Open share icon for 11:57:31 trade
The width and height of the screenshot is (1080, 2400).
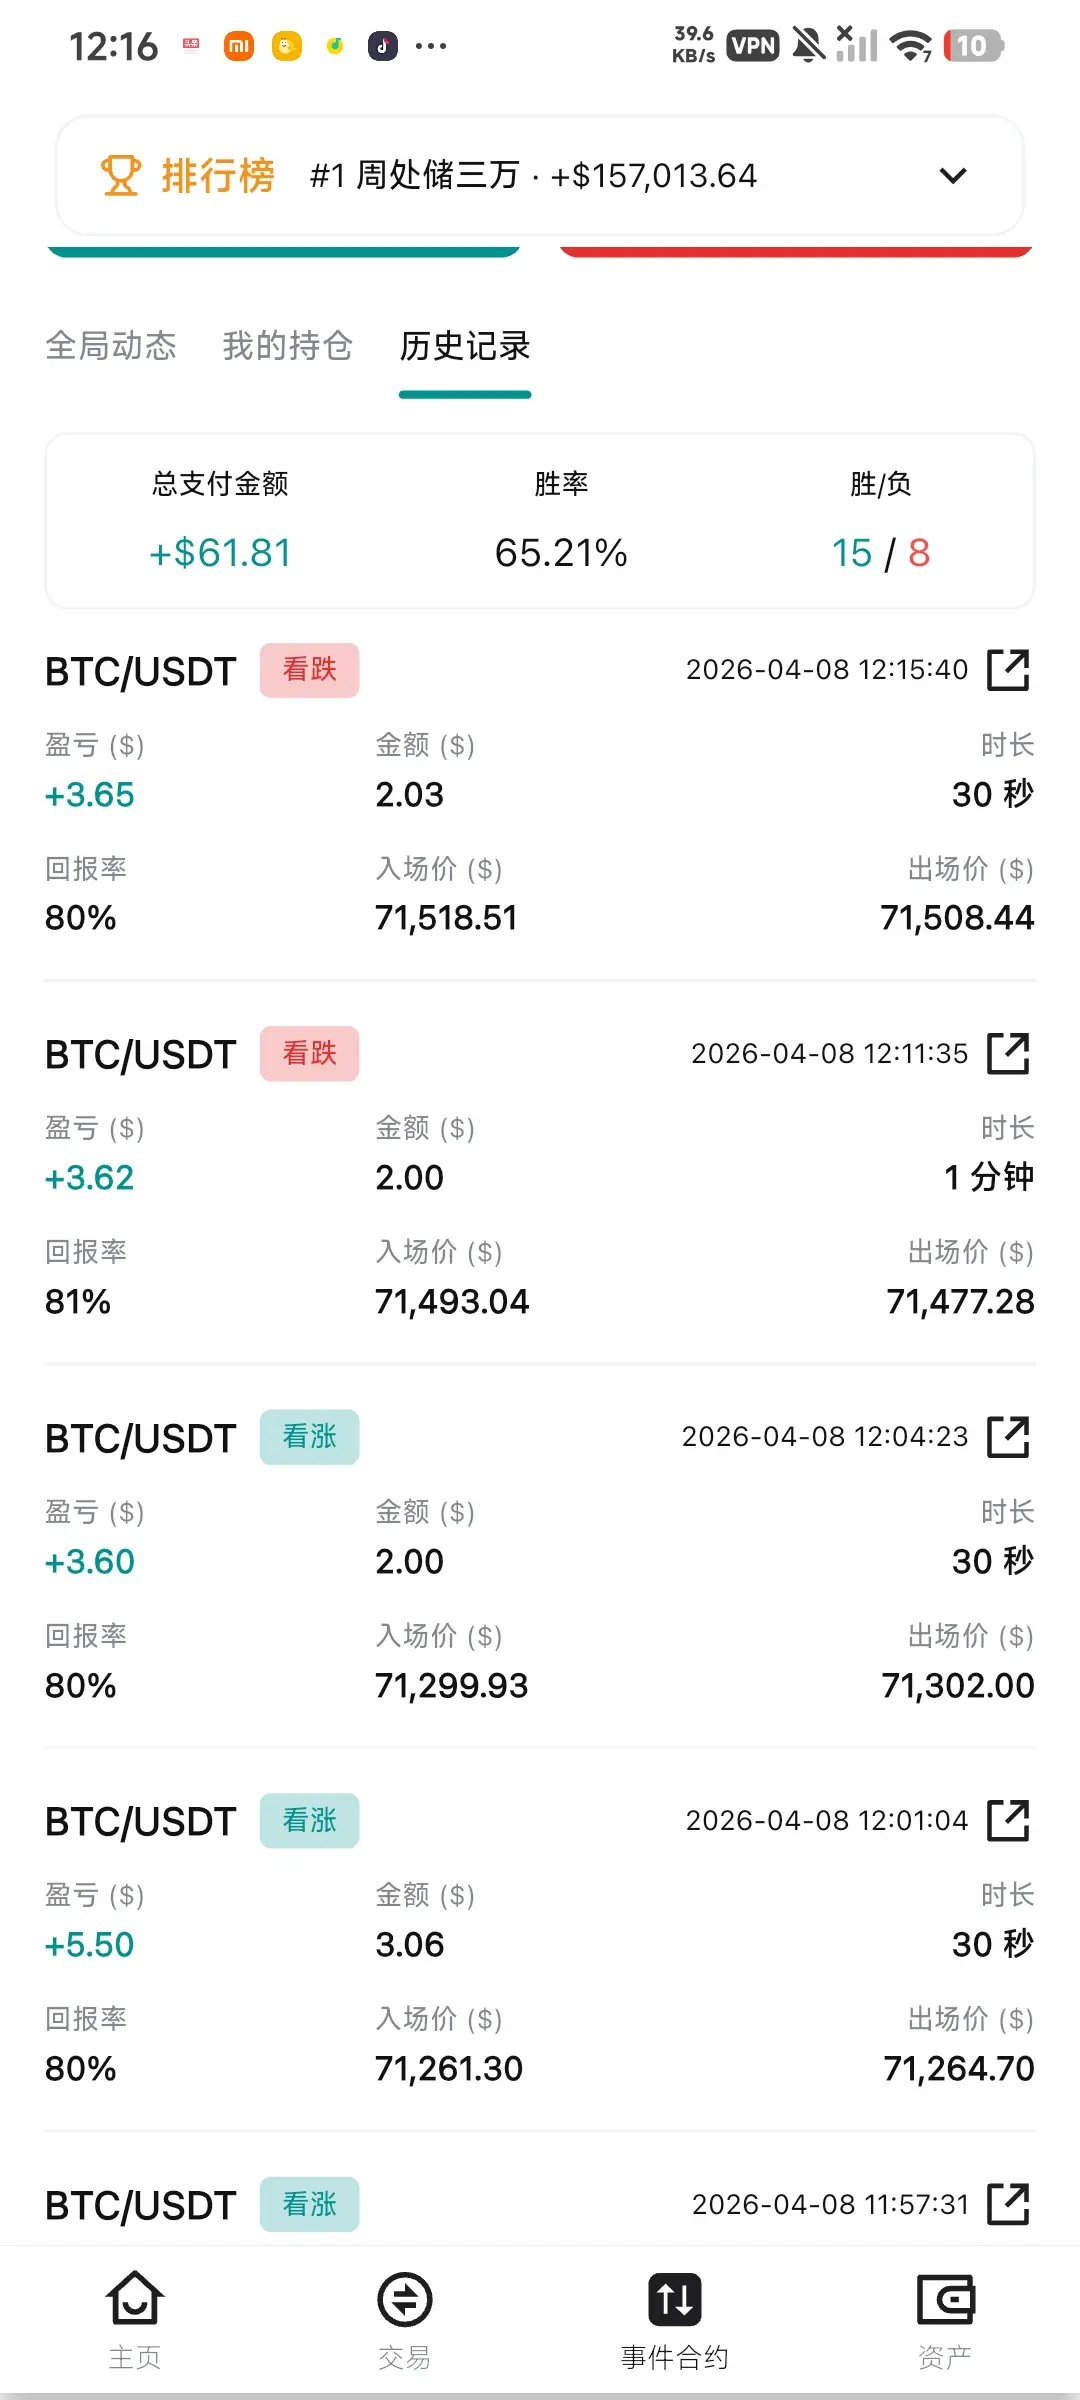point(1008,2204)
